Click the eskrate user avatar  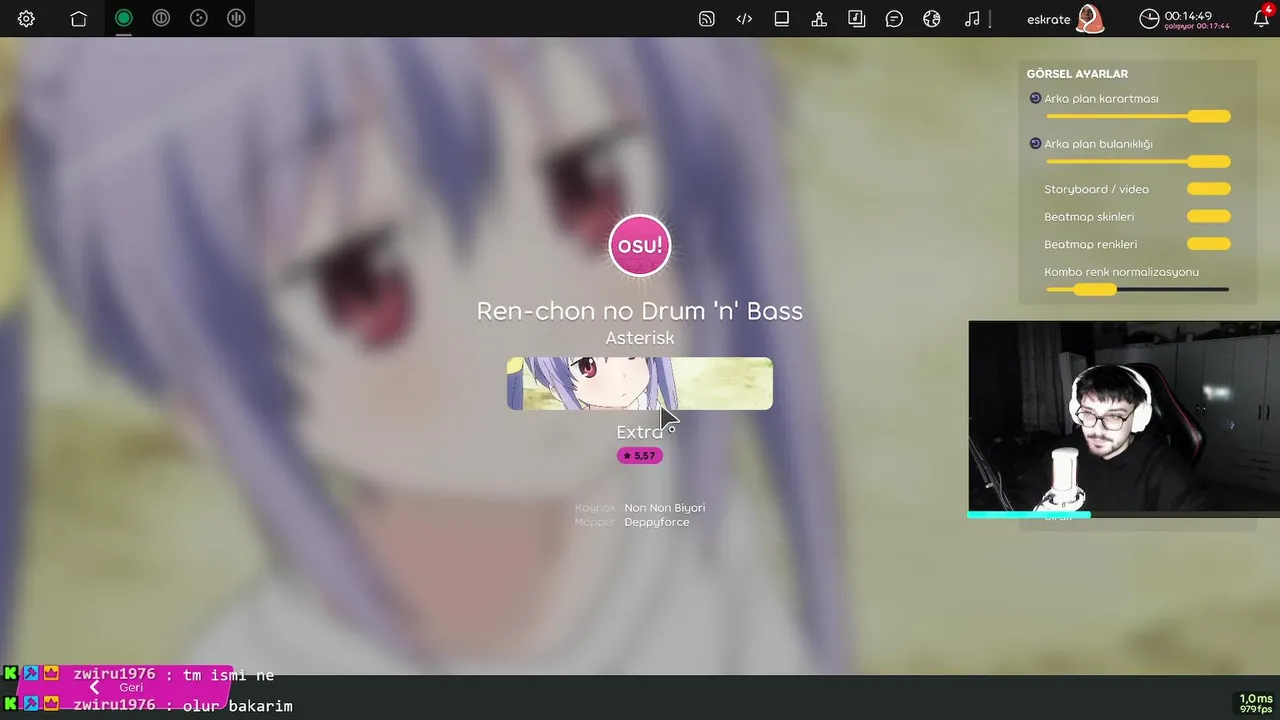(1090, 19)
